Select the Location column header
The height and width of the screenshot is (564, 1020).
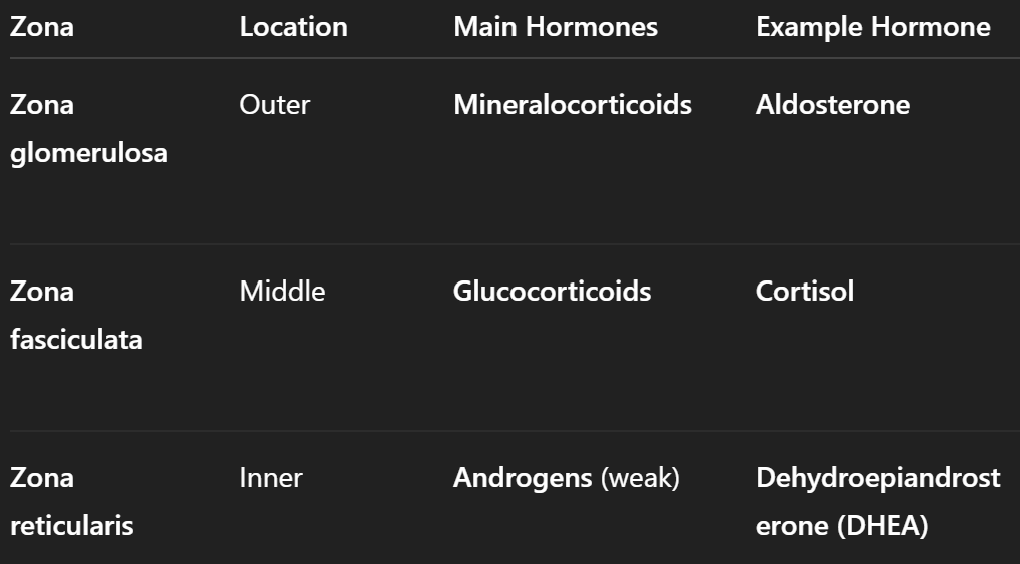click(x=293, y=27)
